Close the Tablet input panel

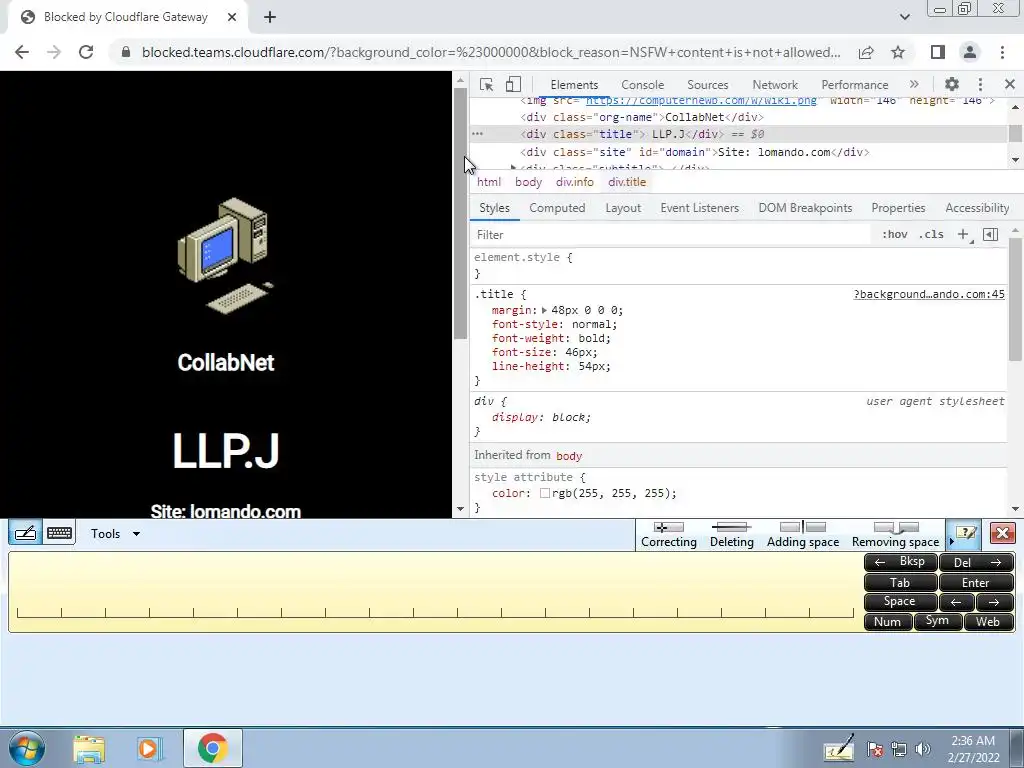coord(1002,533)
